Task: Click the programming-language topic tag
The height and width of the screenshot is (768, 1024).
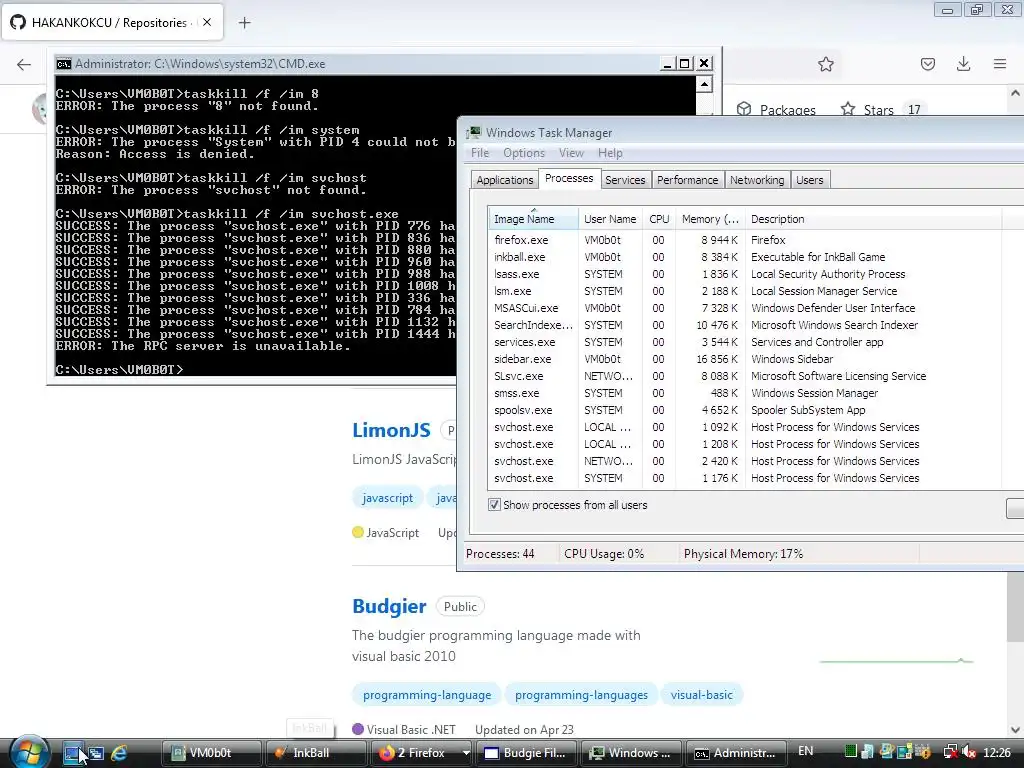Action: coord(426,695)
